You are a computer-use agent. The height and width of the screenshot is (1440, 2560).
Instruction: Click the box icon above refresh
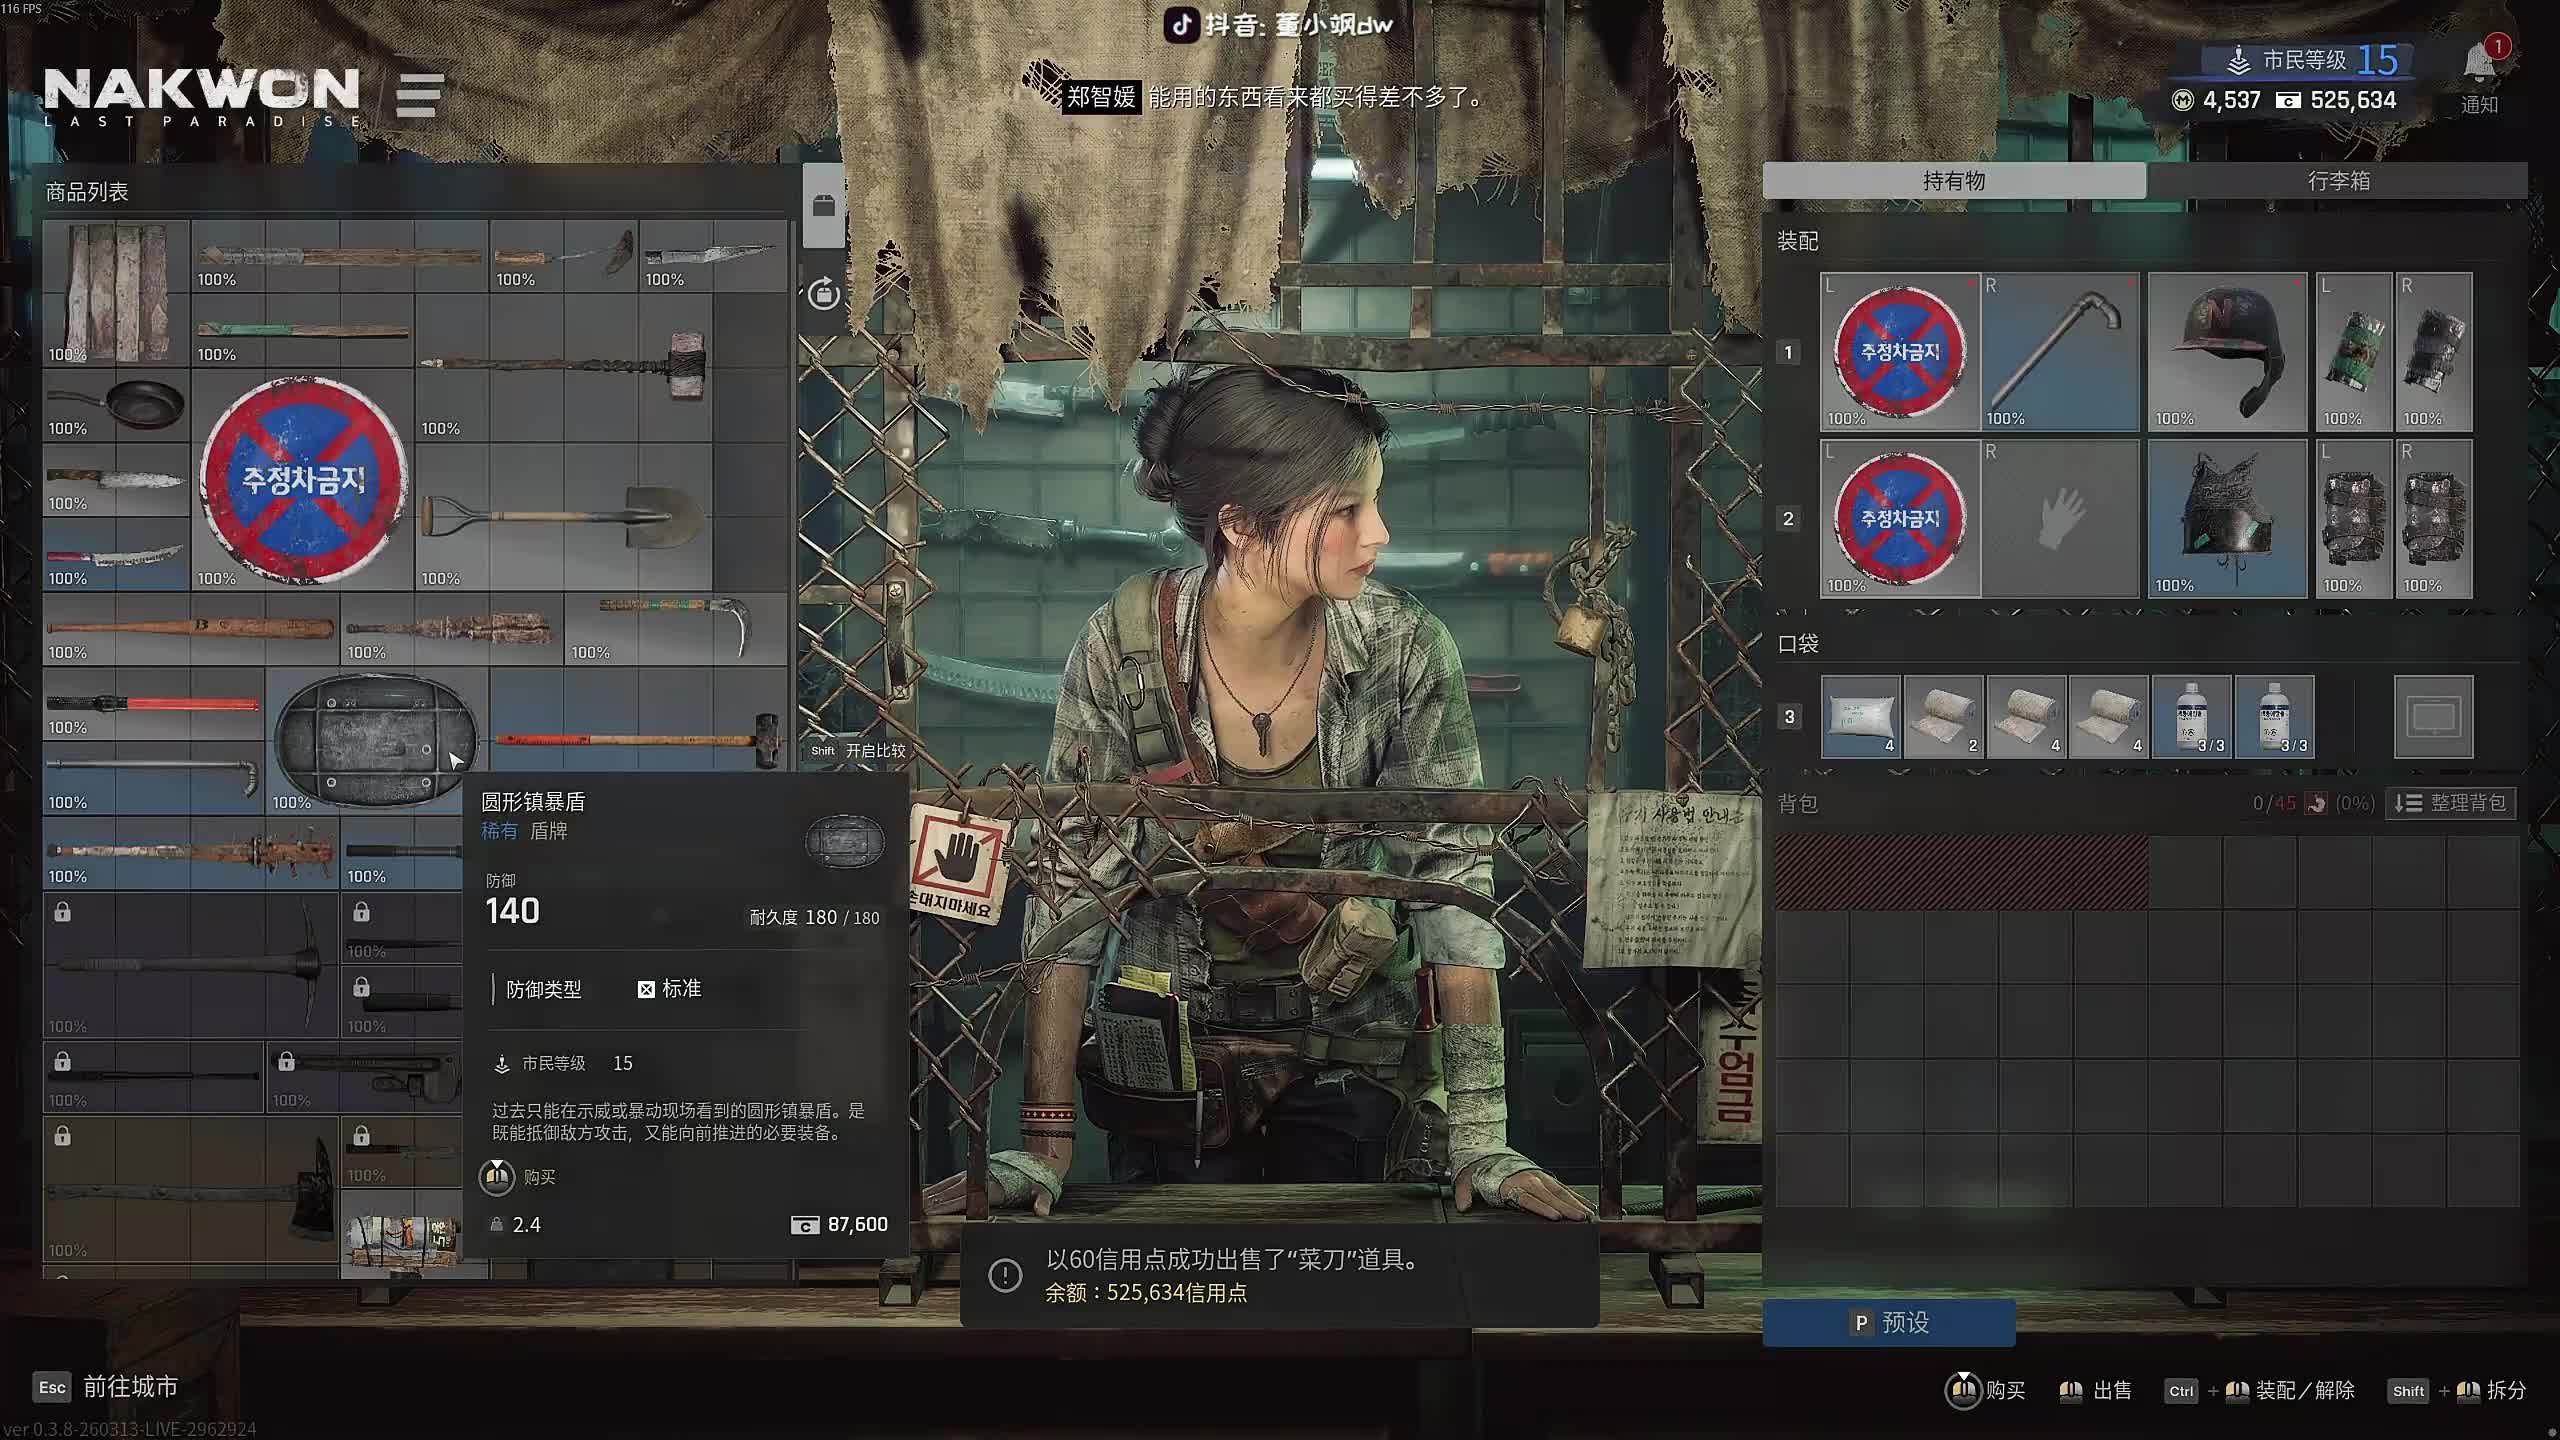click(823, 206)
